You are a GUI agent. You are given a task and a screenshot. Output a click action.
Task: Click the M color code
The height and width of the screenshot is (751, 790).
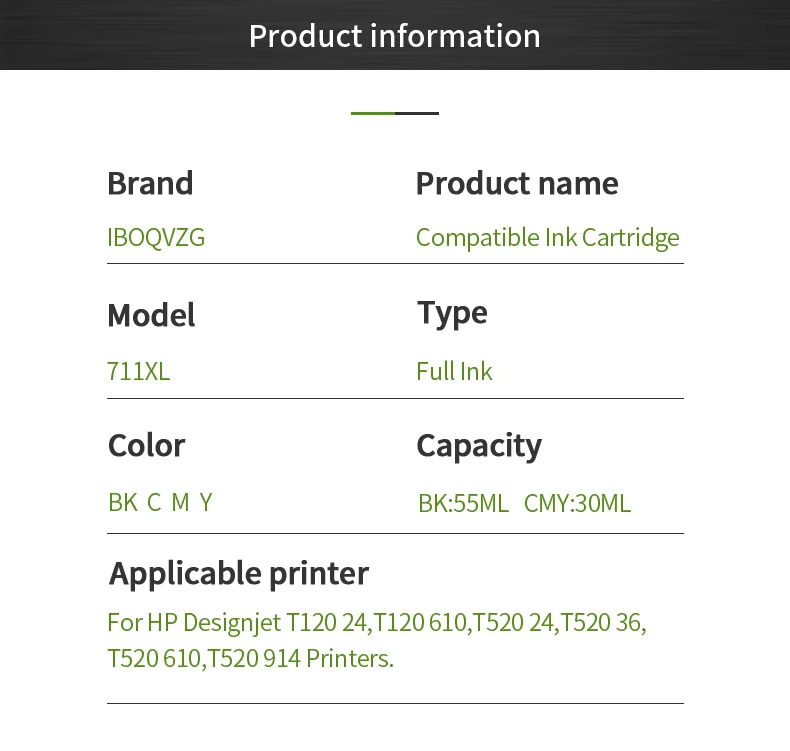pos(180,502)
